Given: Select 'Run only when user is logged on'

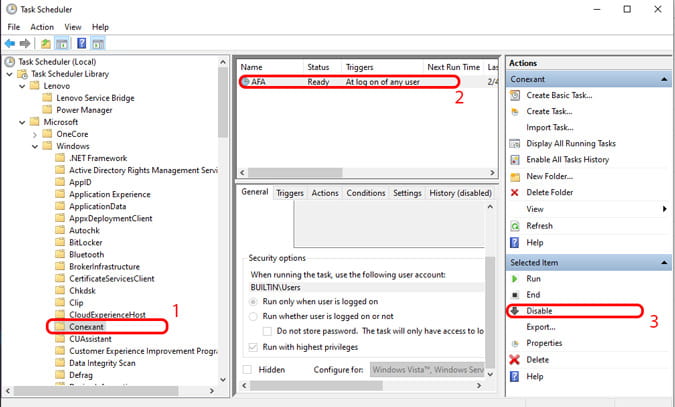Looking at the screenshot, I should point(254,300).
